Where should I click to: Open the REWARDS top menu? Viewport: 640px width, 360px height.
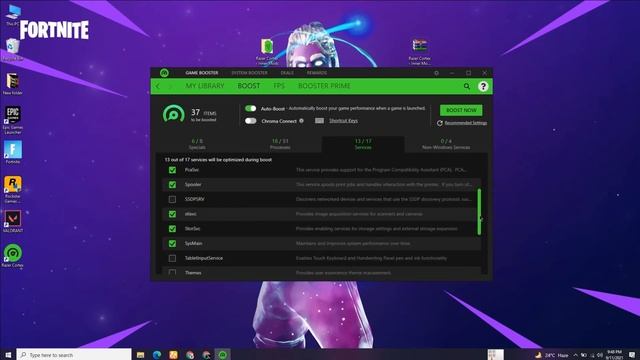317,73
